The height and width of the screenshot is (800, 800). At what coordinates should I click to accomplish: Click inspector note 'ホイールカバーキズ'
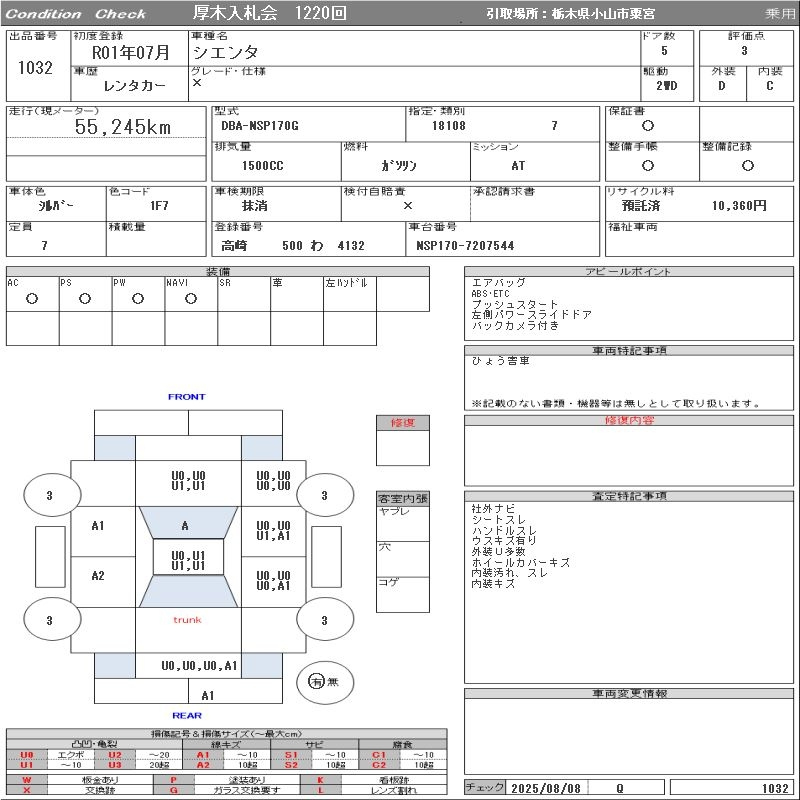[520, 562]
